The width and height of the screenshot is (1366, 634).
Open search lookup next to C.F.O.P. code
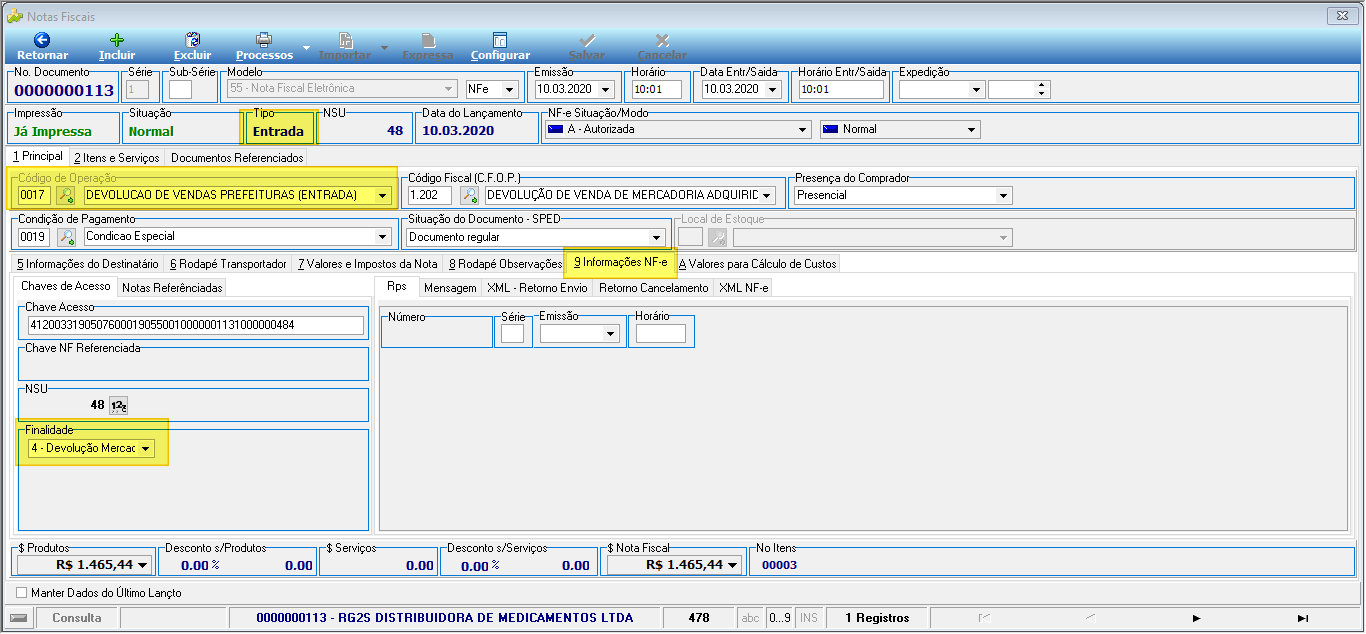click(x=469, y=195)
